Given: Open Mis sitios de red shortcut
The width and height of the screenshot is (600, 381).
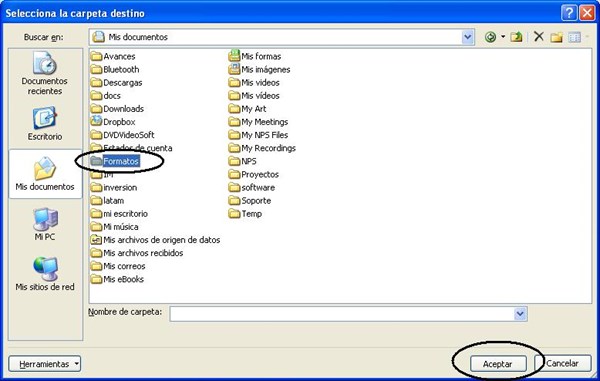Looking at the screenshot, I should click(45, 274).
